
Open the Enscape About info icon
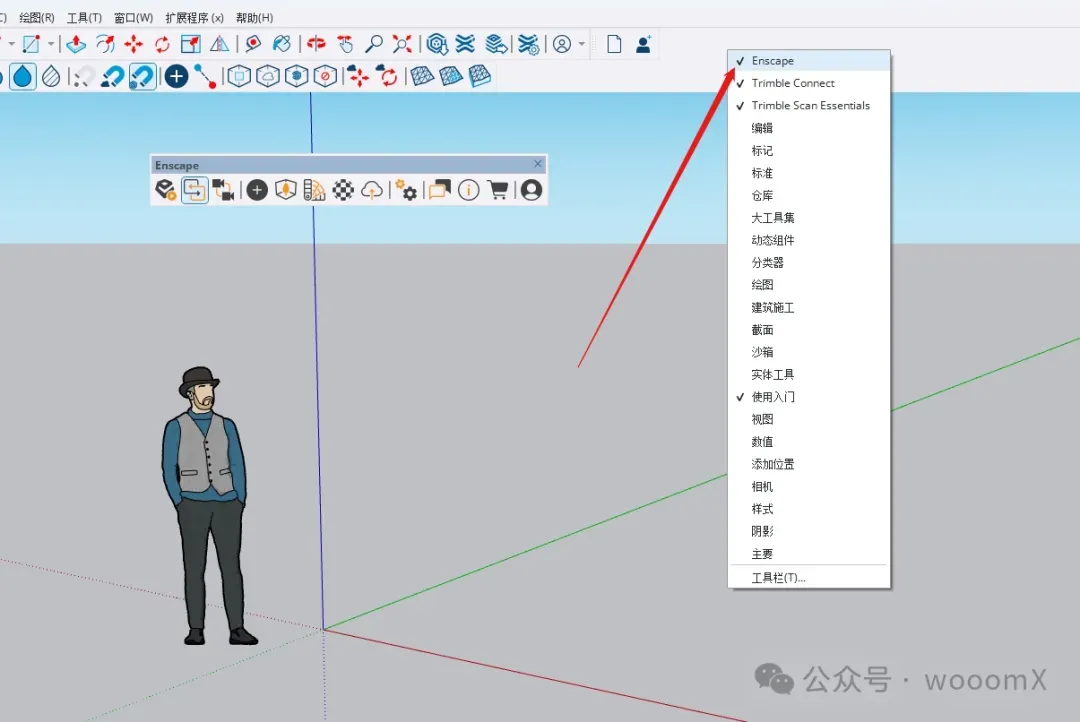[468, 189]
